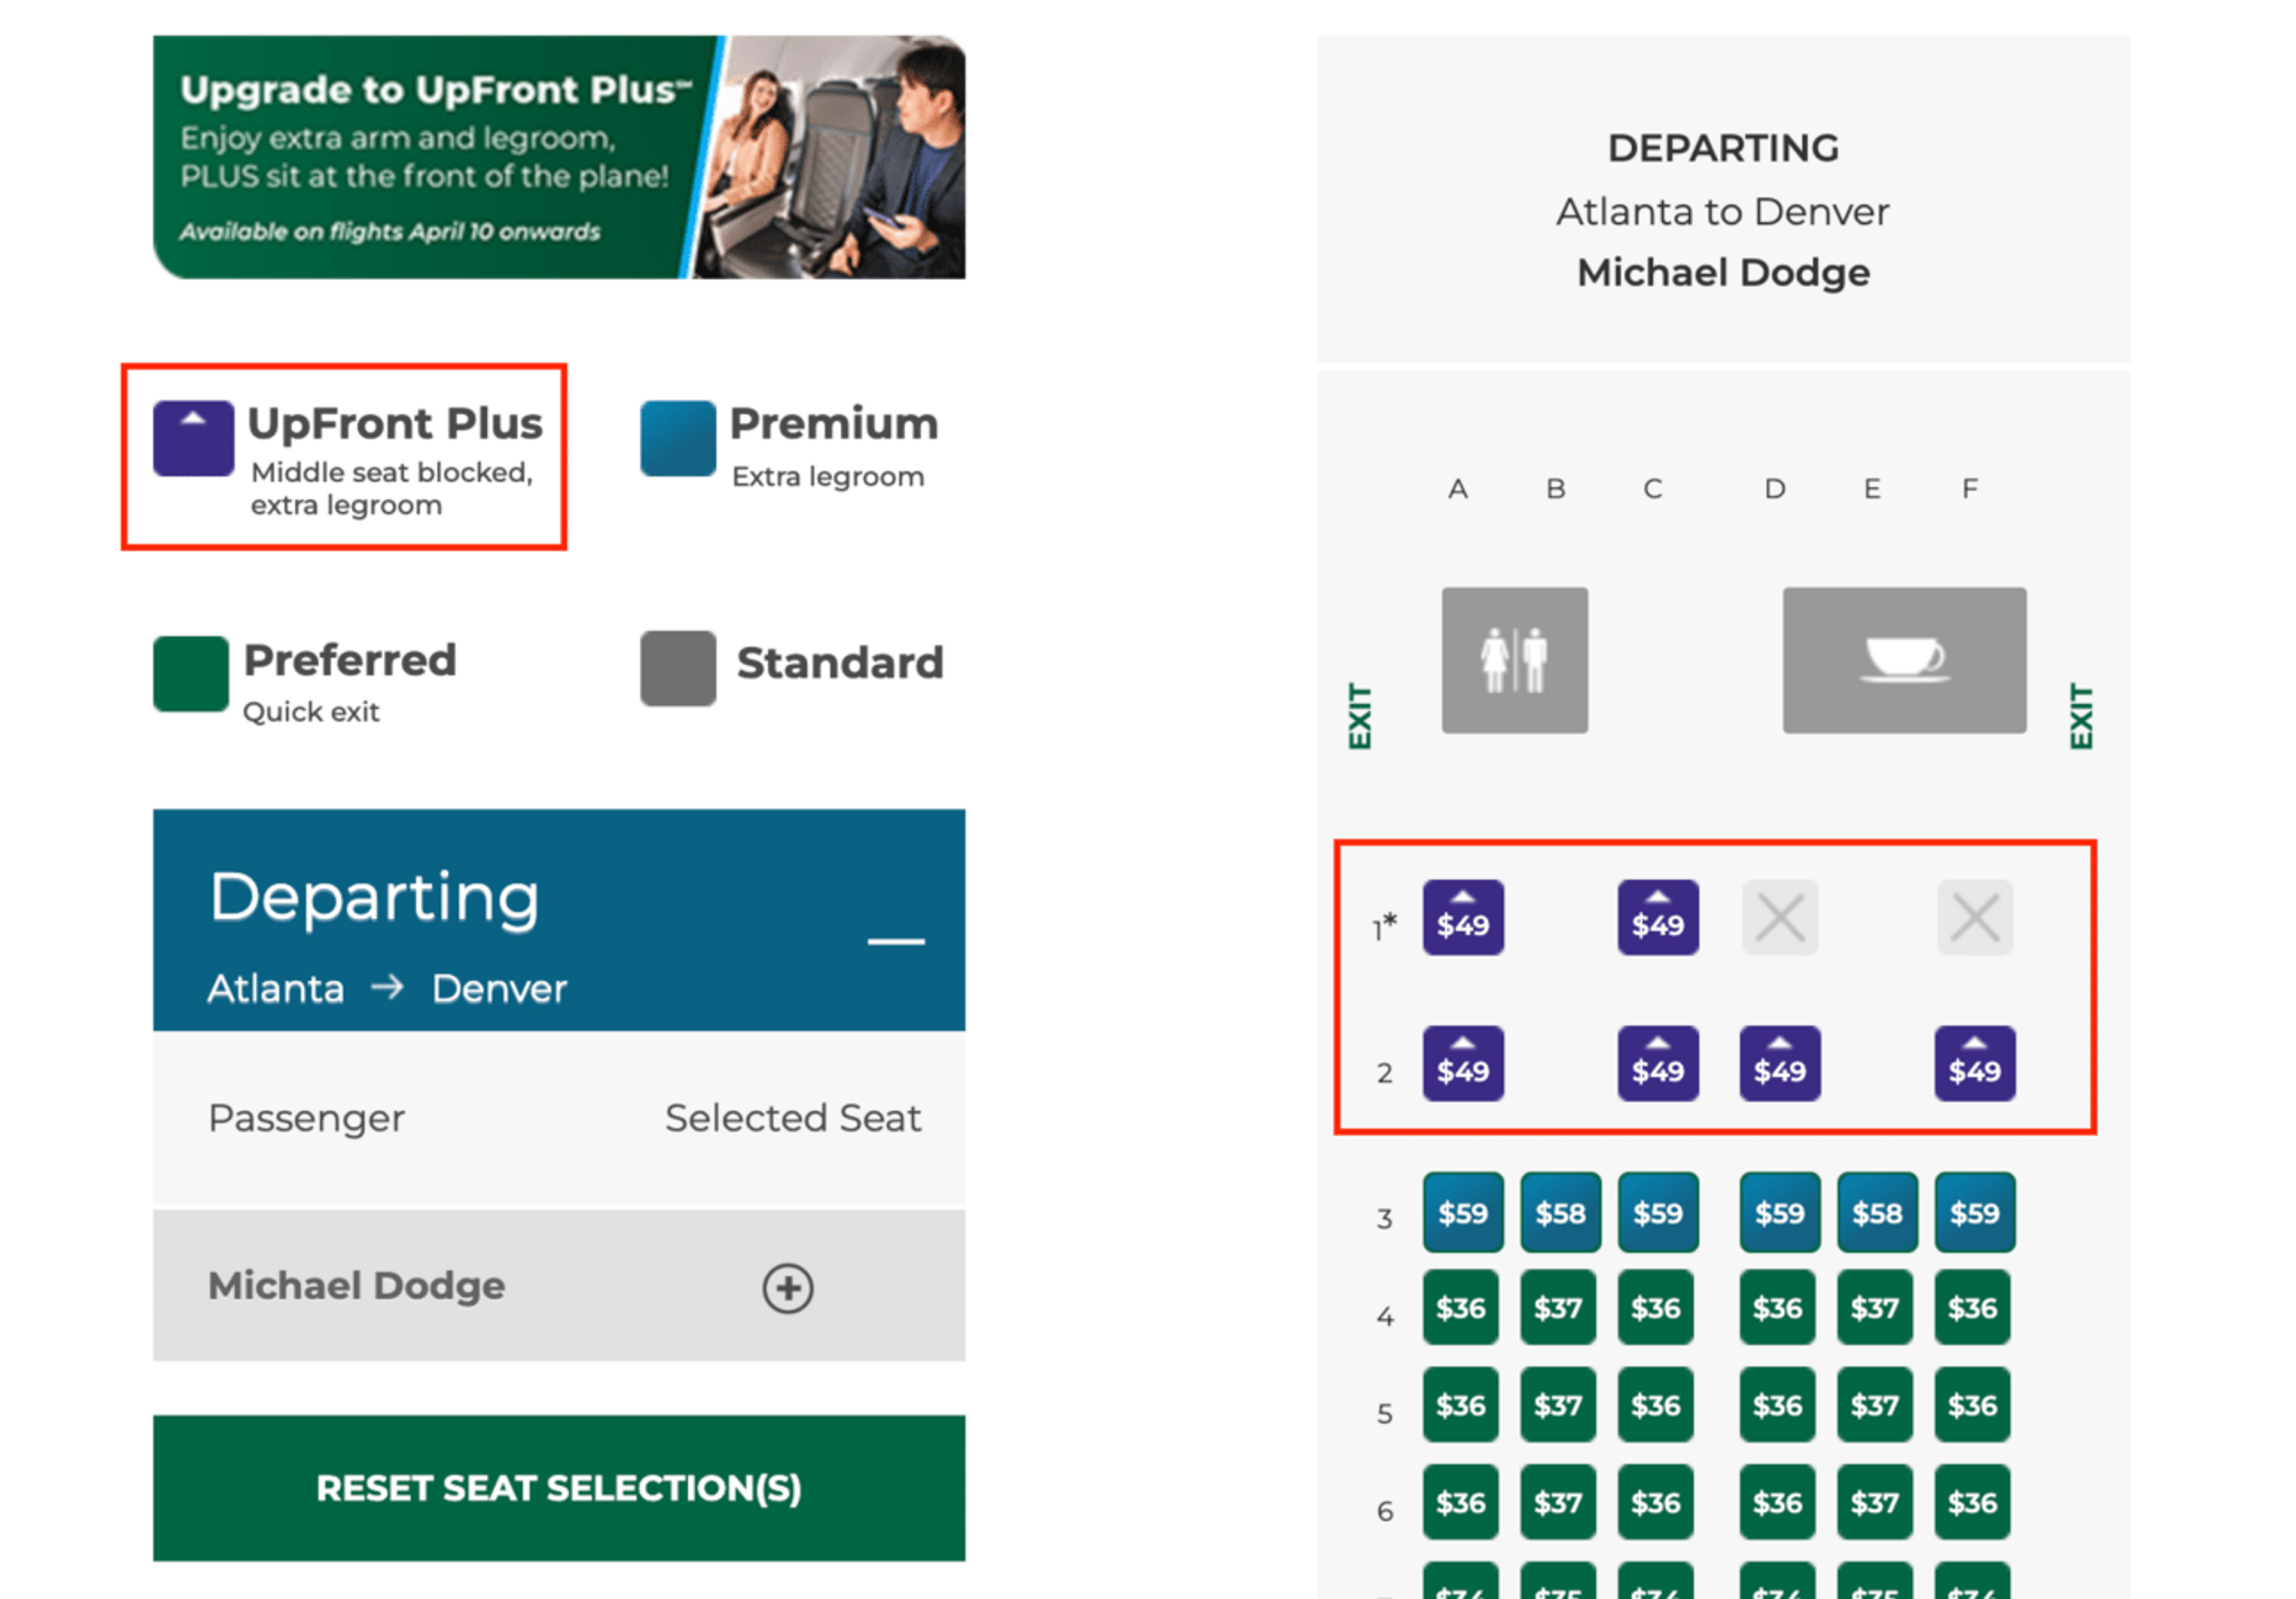Click column letter F header
The width and height of the screenshot is (2296, 1599).
(1969, 489)
